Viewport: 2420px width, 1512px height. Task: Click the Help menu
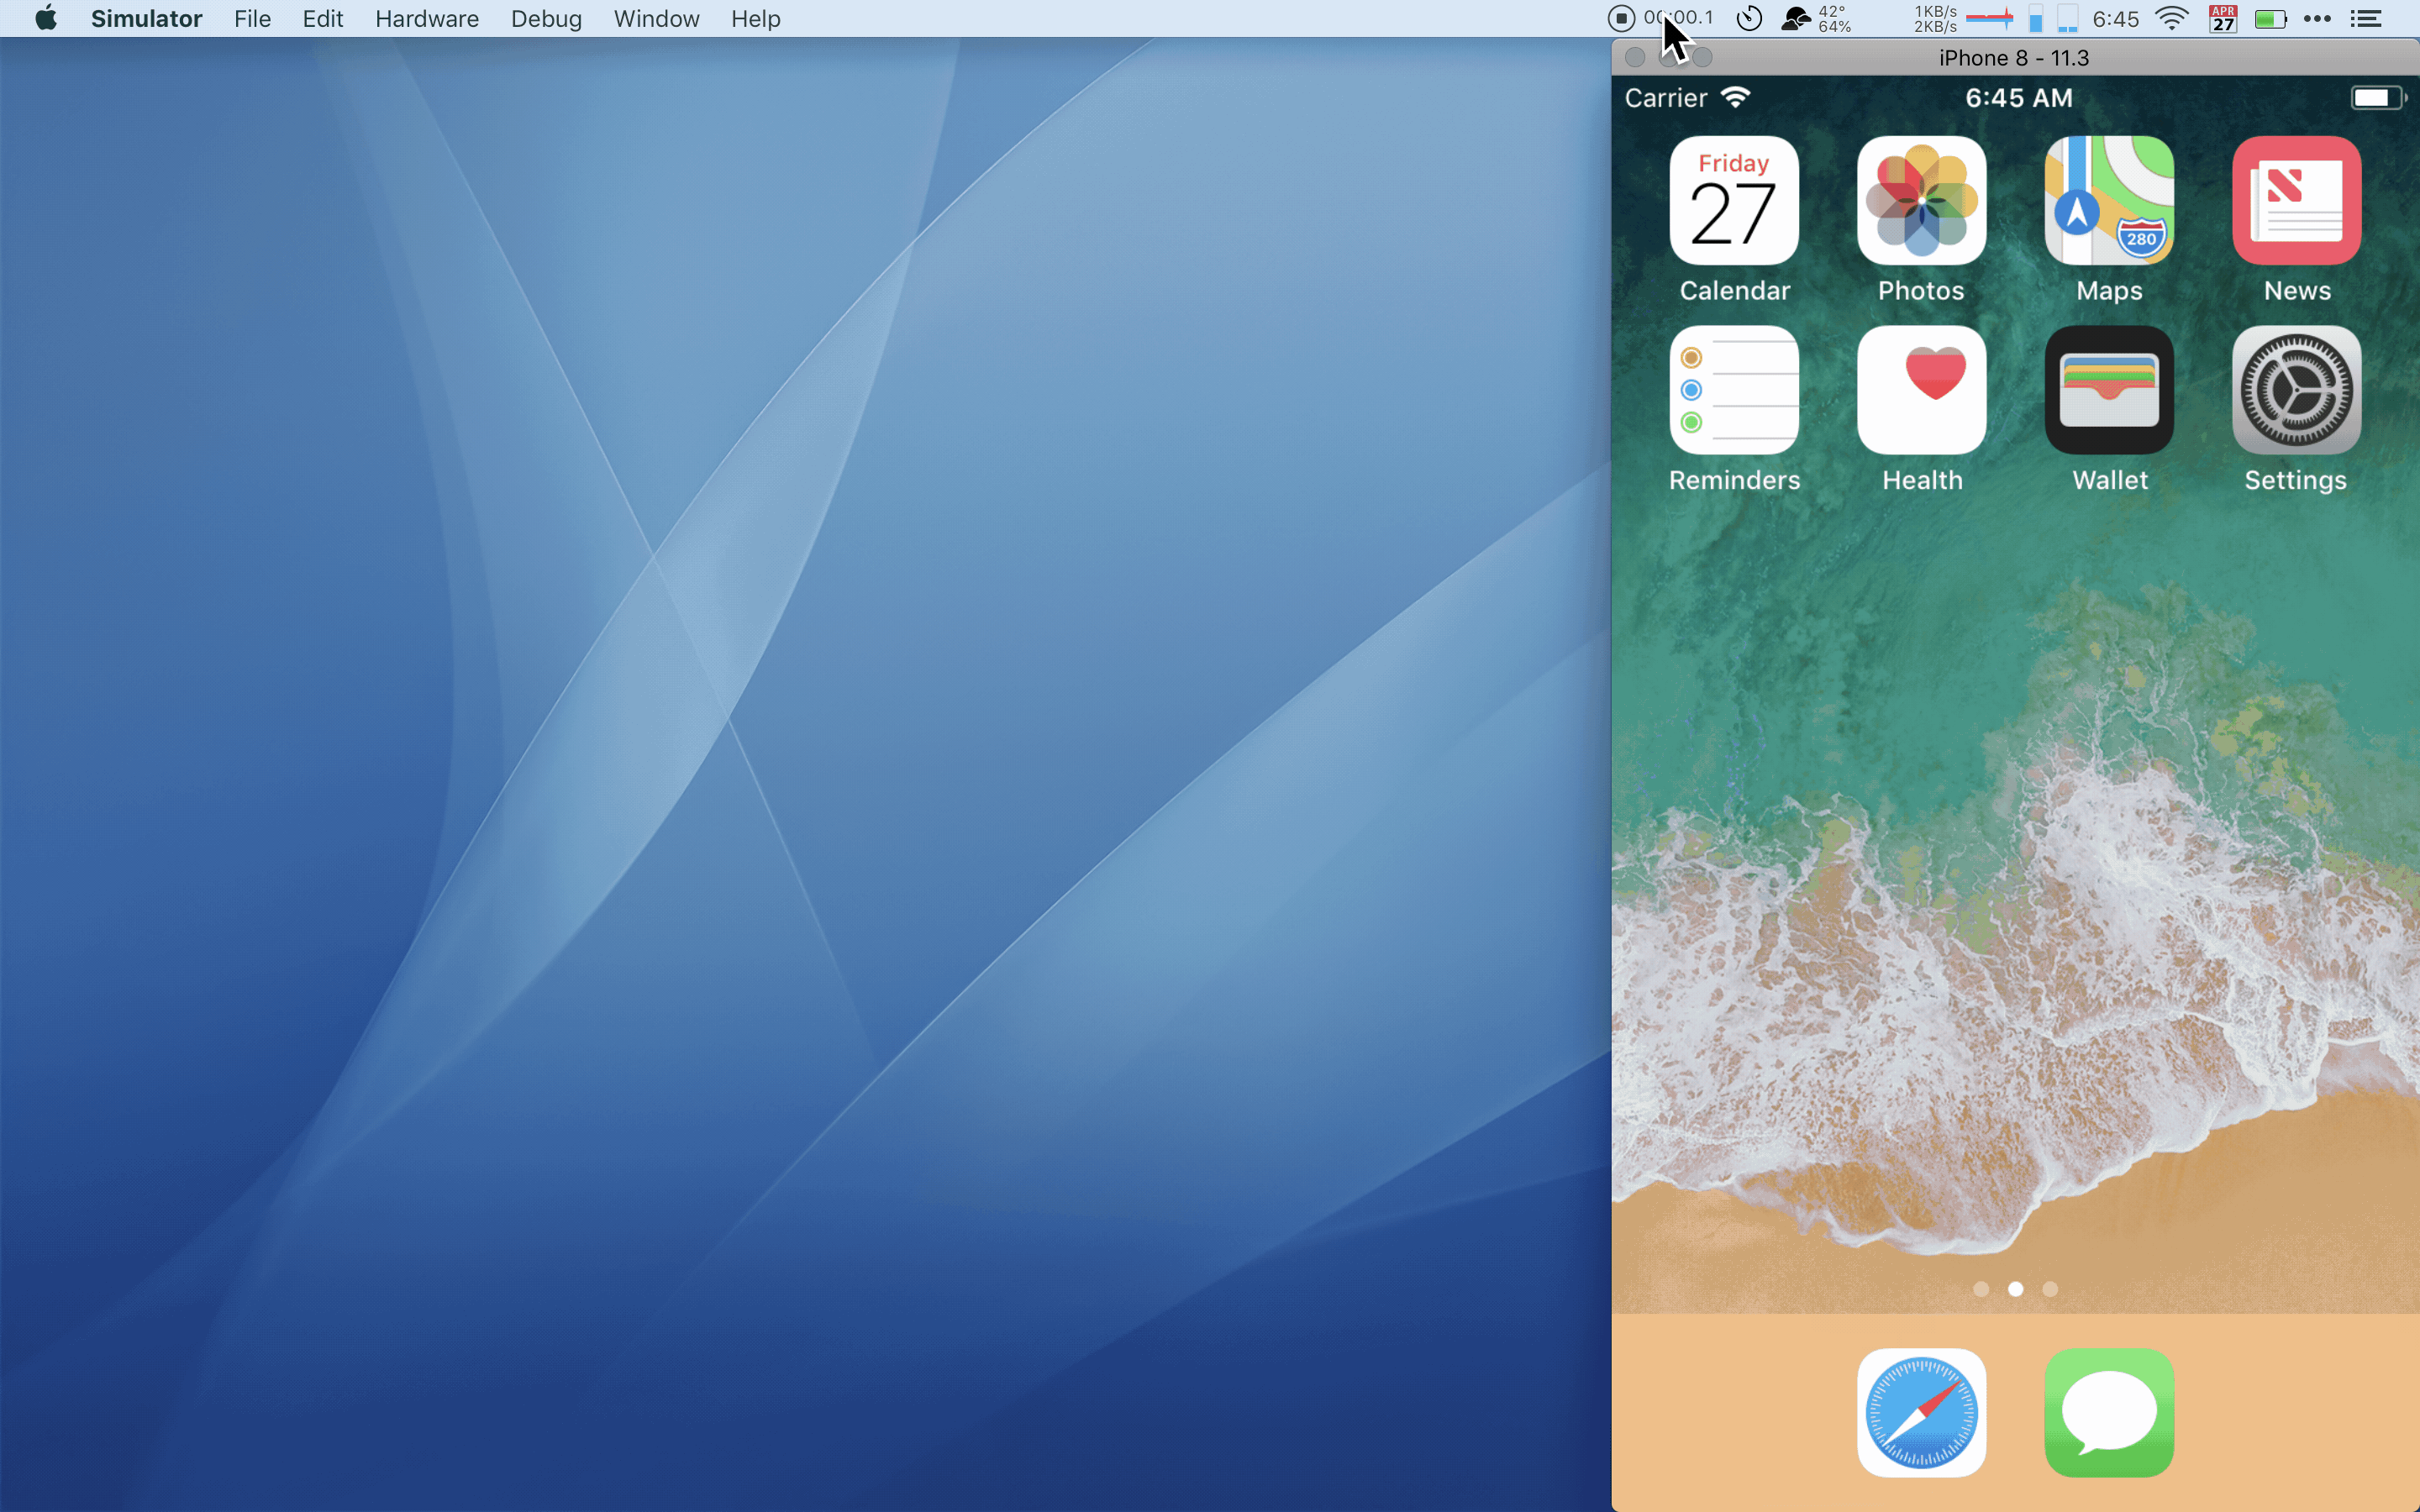tap(755, 19)
